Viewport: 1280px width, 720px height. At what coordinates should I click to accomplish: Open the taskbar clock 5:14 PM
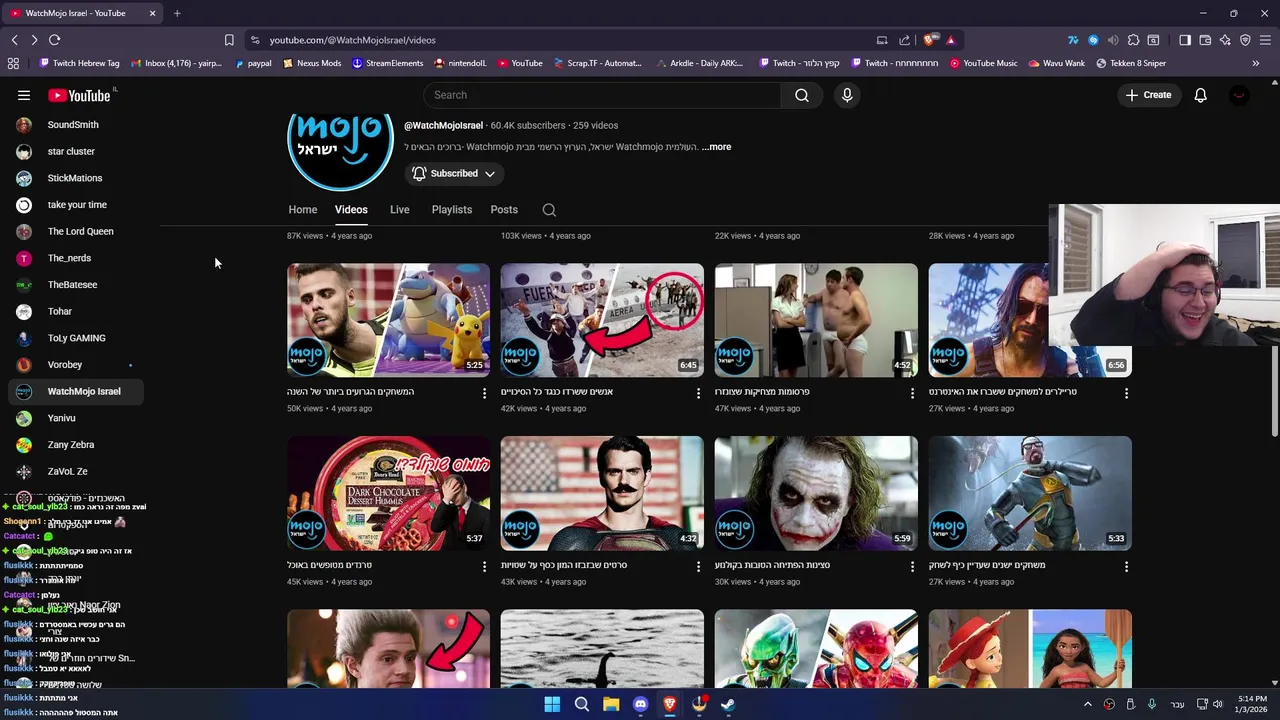point(1251,704)
